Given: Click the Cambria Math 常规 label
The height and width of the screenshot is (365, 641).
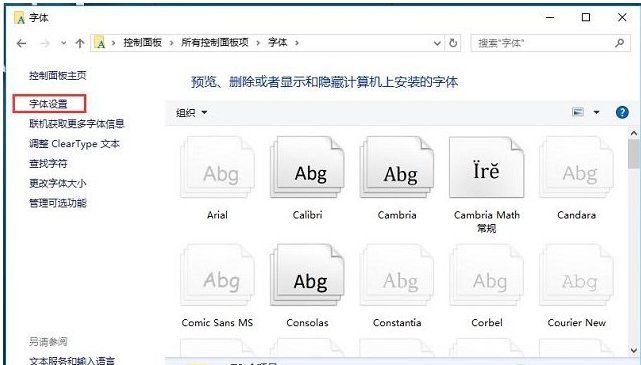Looking at the screenshot, I should click(486, 221).
